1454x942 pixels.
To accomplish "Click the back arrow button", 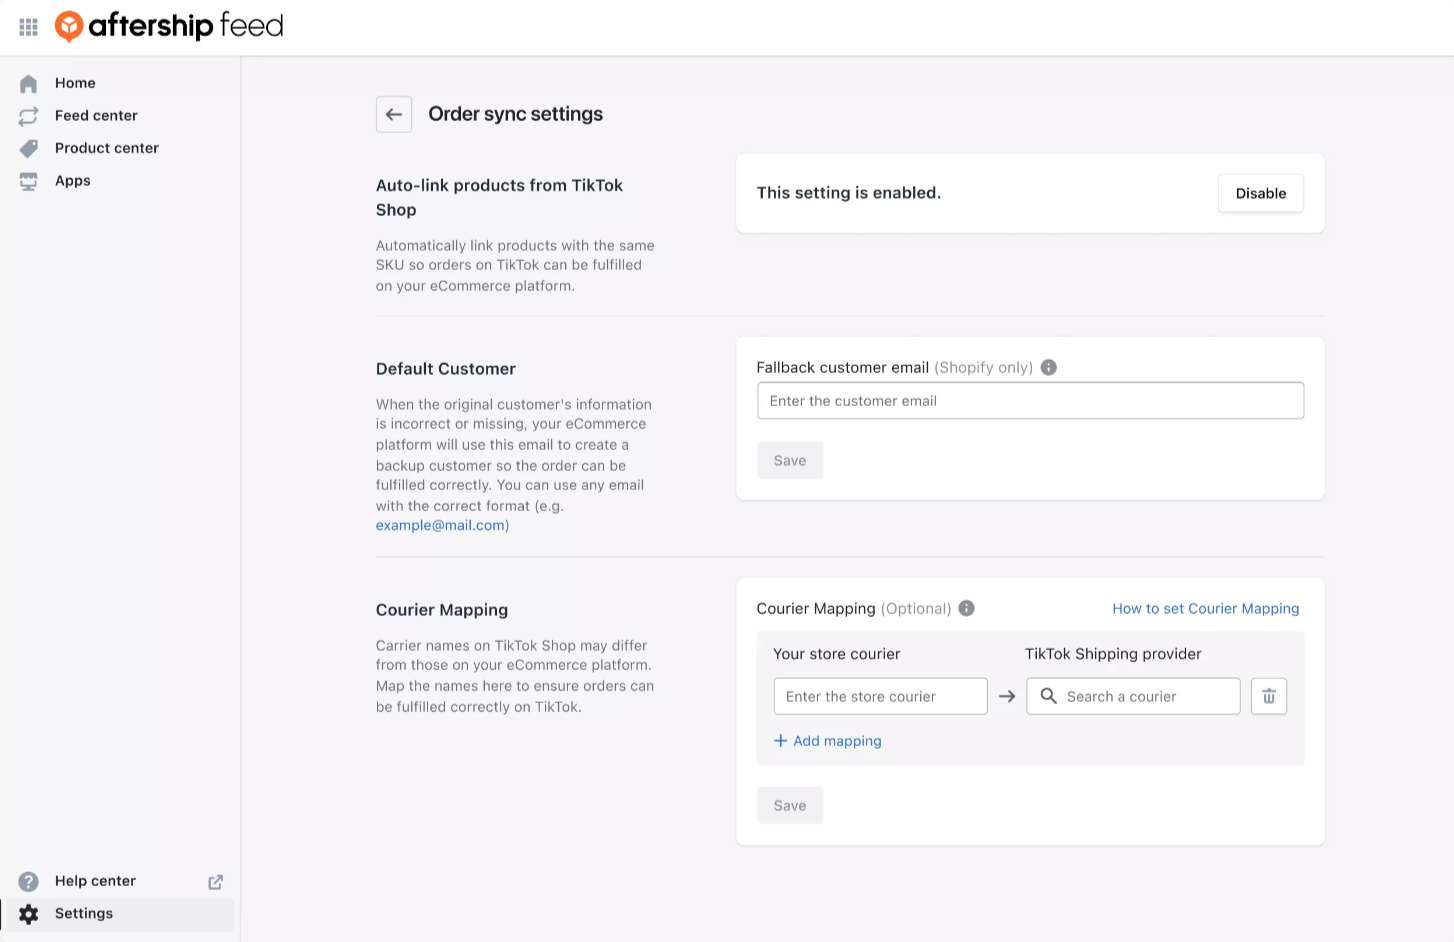I will (394, 114).
